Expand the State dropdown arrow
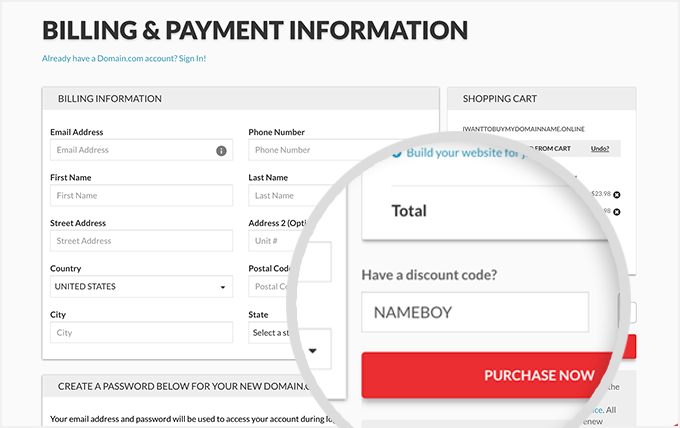The width and height of the screenshot is (680, 428). (x=312, y=350)
